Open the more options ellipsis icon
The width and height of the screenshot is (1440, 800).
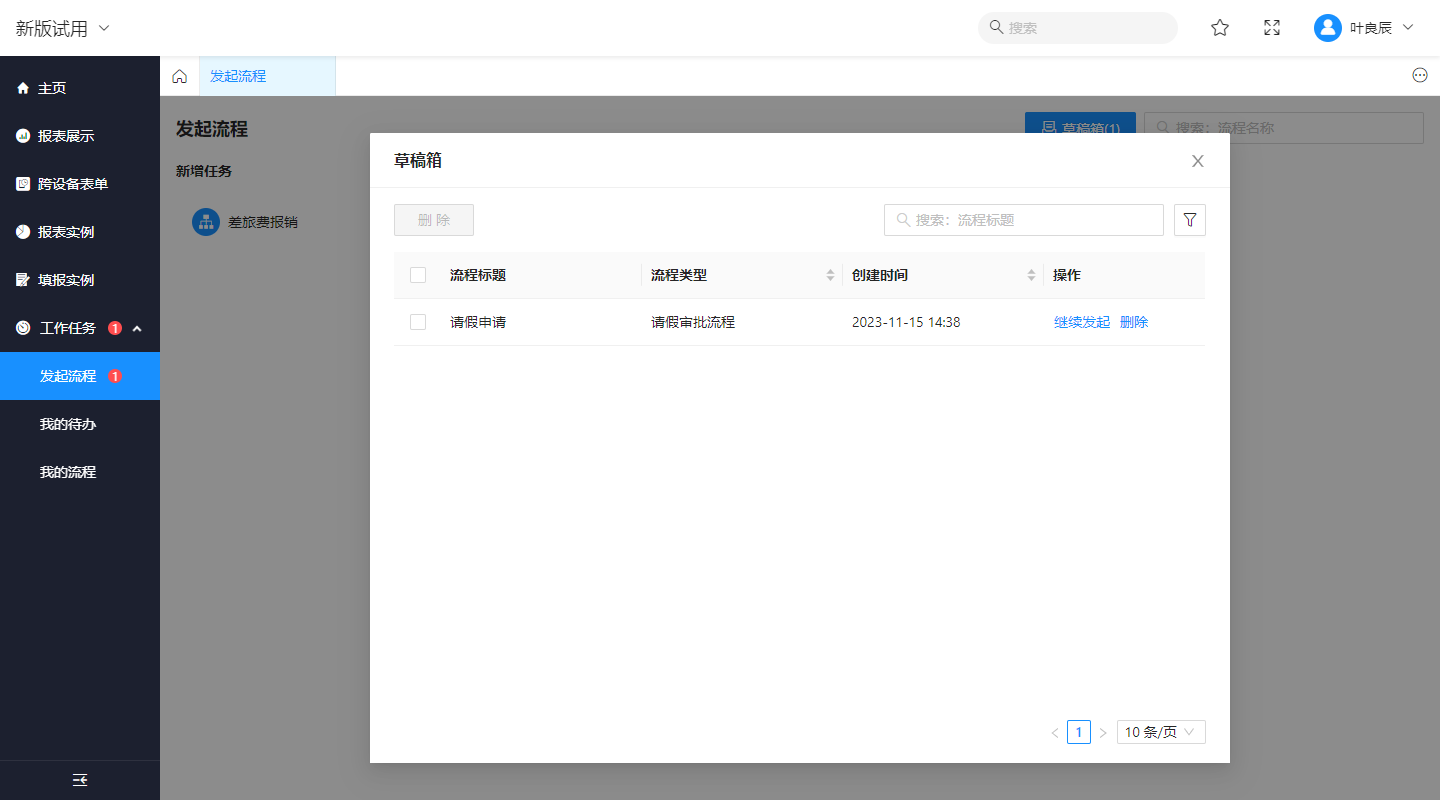pos(1420,76)
